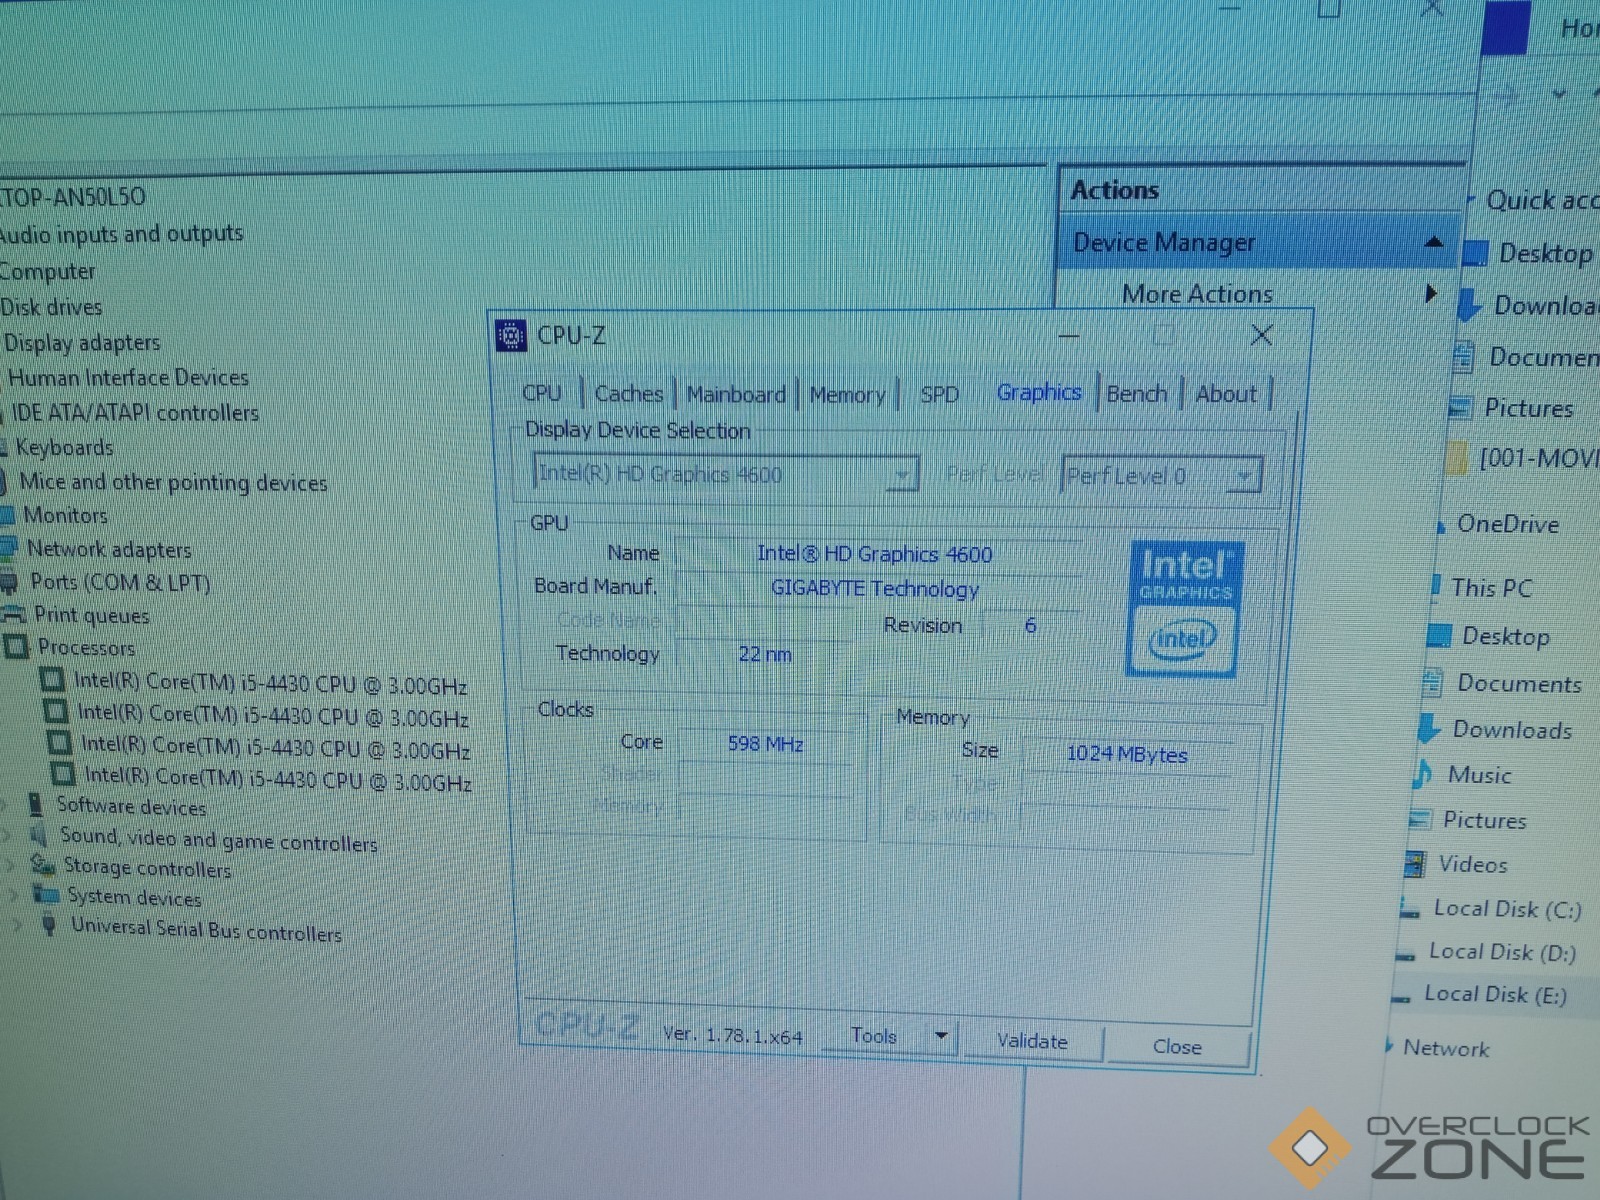Image resolution: width=1600 pixels, height=1200 pixels.
Task: Select Display adapters in Device Manager
Action: tap(81, 342)
